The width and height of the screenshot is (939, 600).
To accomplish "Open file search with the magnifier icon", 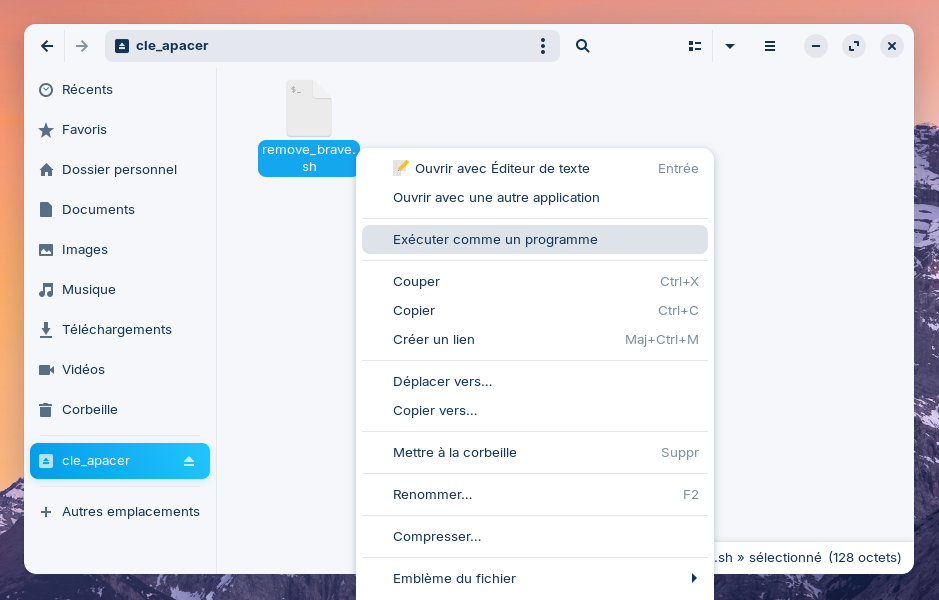I will (x=582, y=46).
